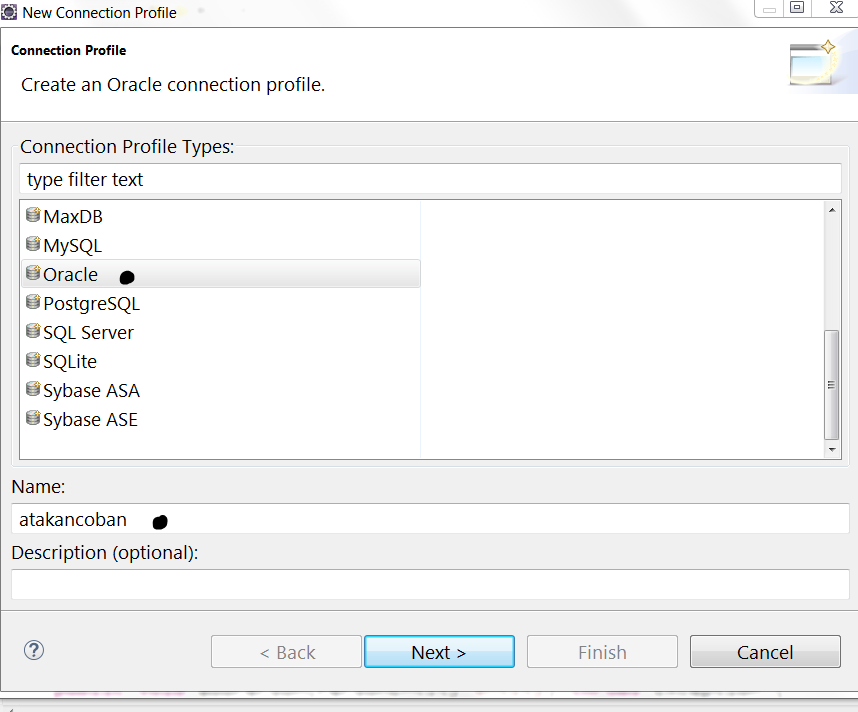
Task: Click the list scrollbar up arrow
Action: click(832, 210)
